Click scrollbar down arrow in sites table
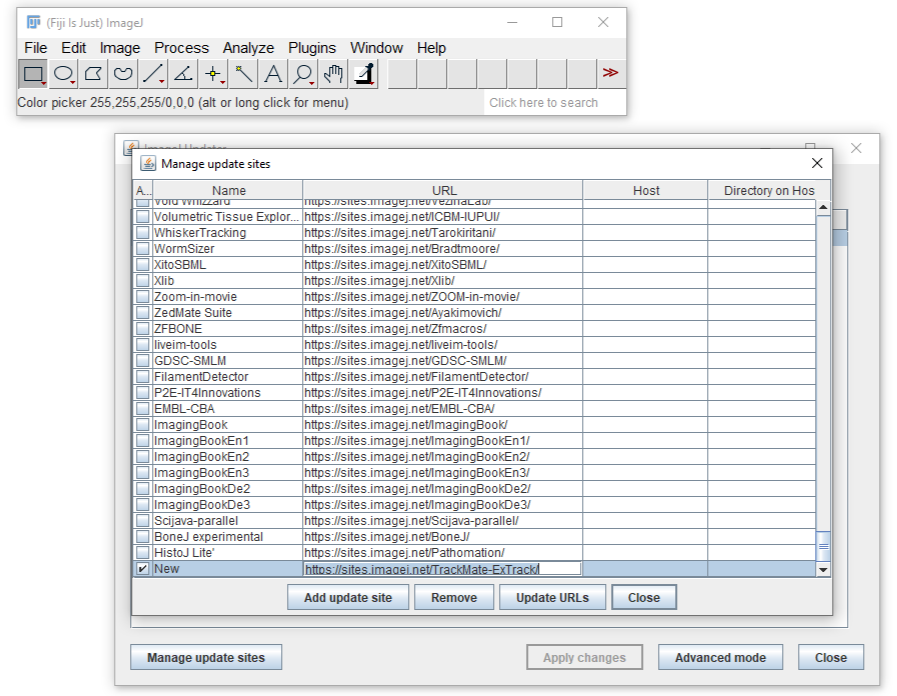This screenshot has width=897, height=696. click(823, 570)
